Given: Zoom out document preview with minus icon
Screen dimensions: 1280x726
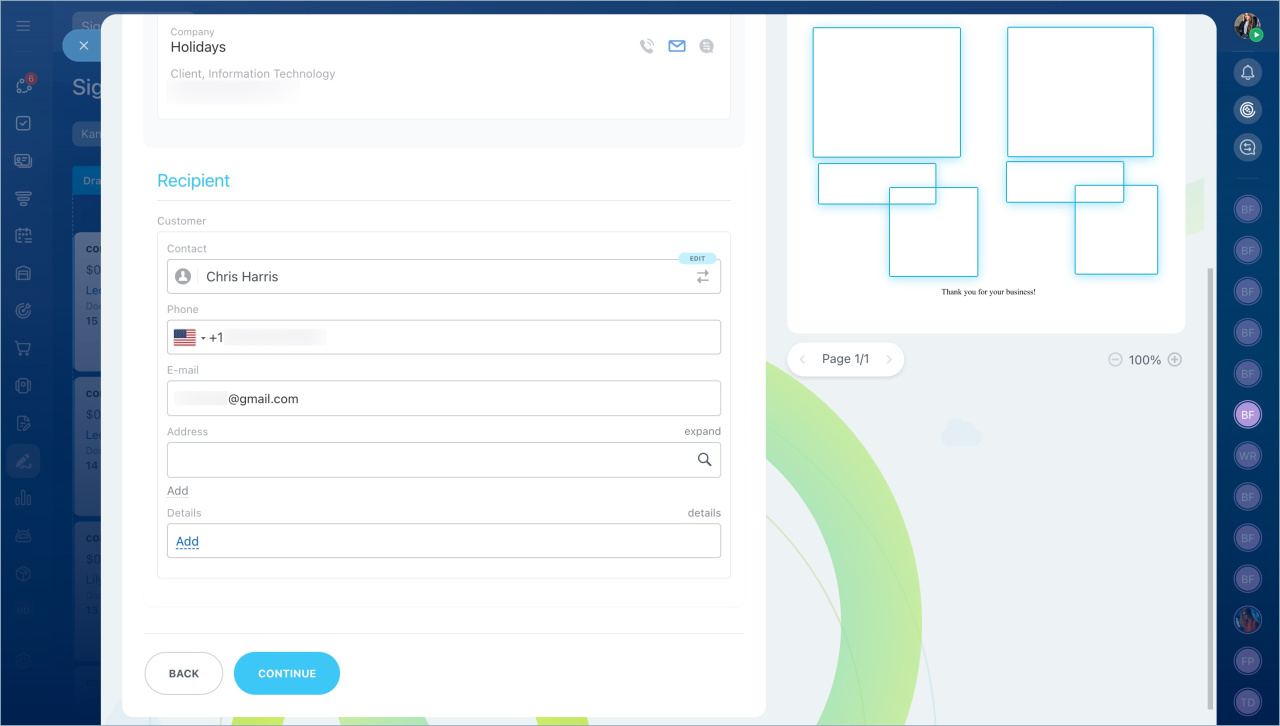Looking at the screenshot, I should tap(1115, 360).
